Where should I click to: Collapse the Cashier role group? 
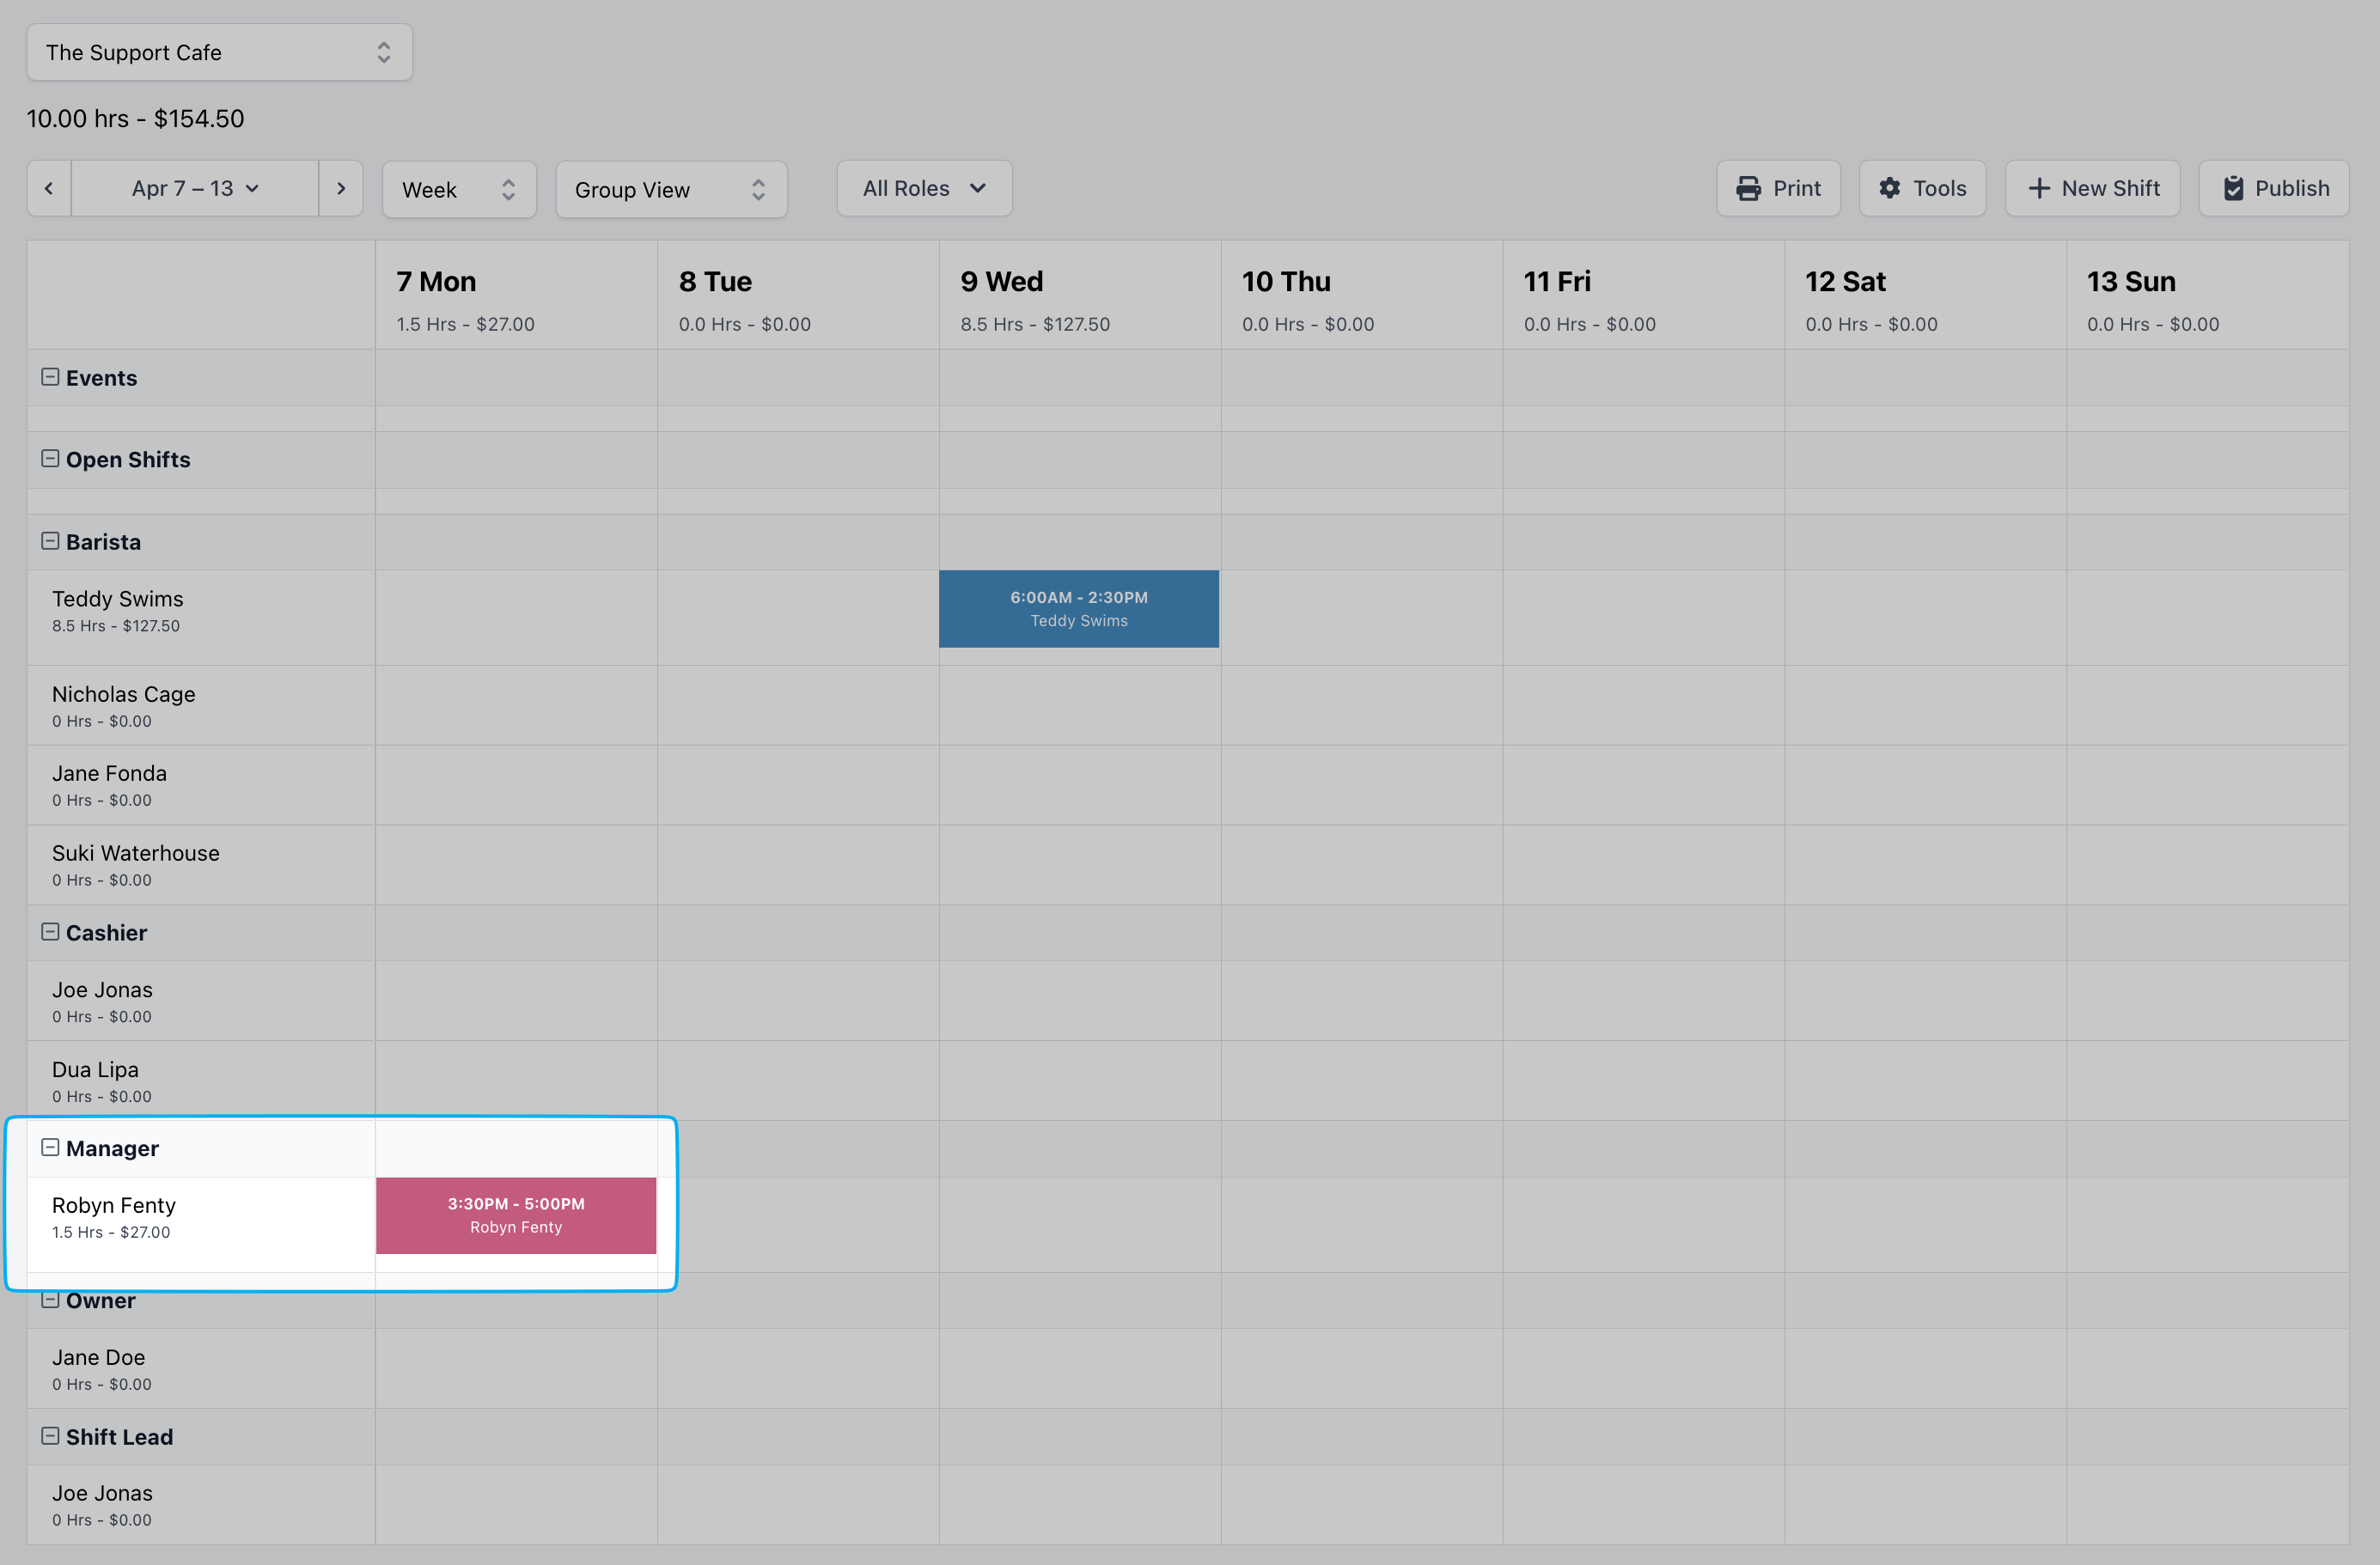[50, 932]
